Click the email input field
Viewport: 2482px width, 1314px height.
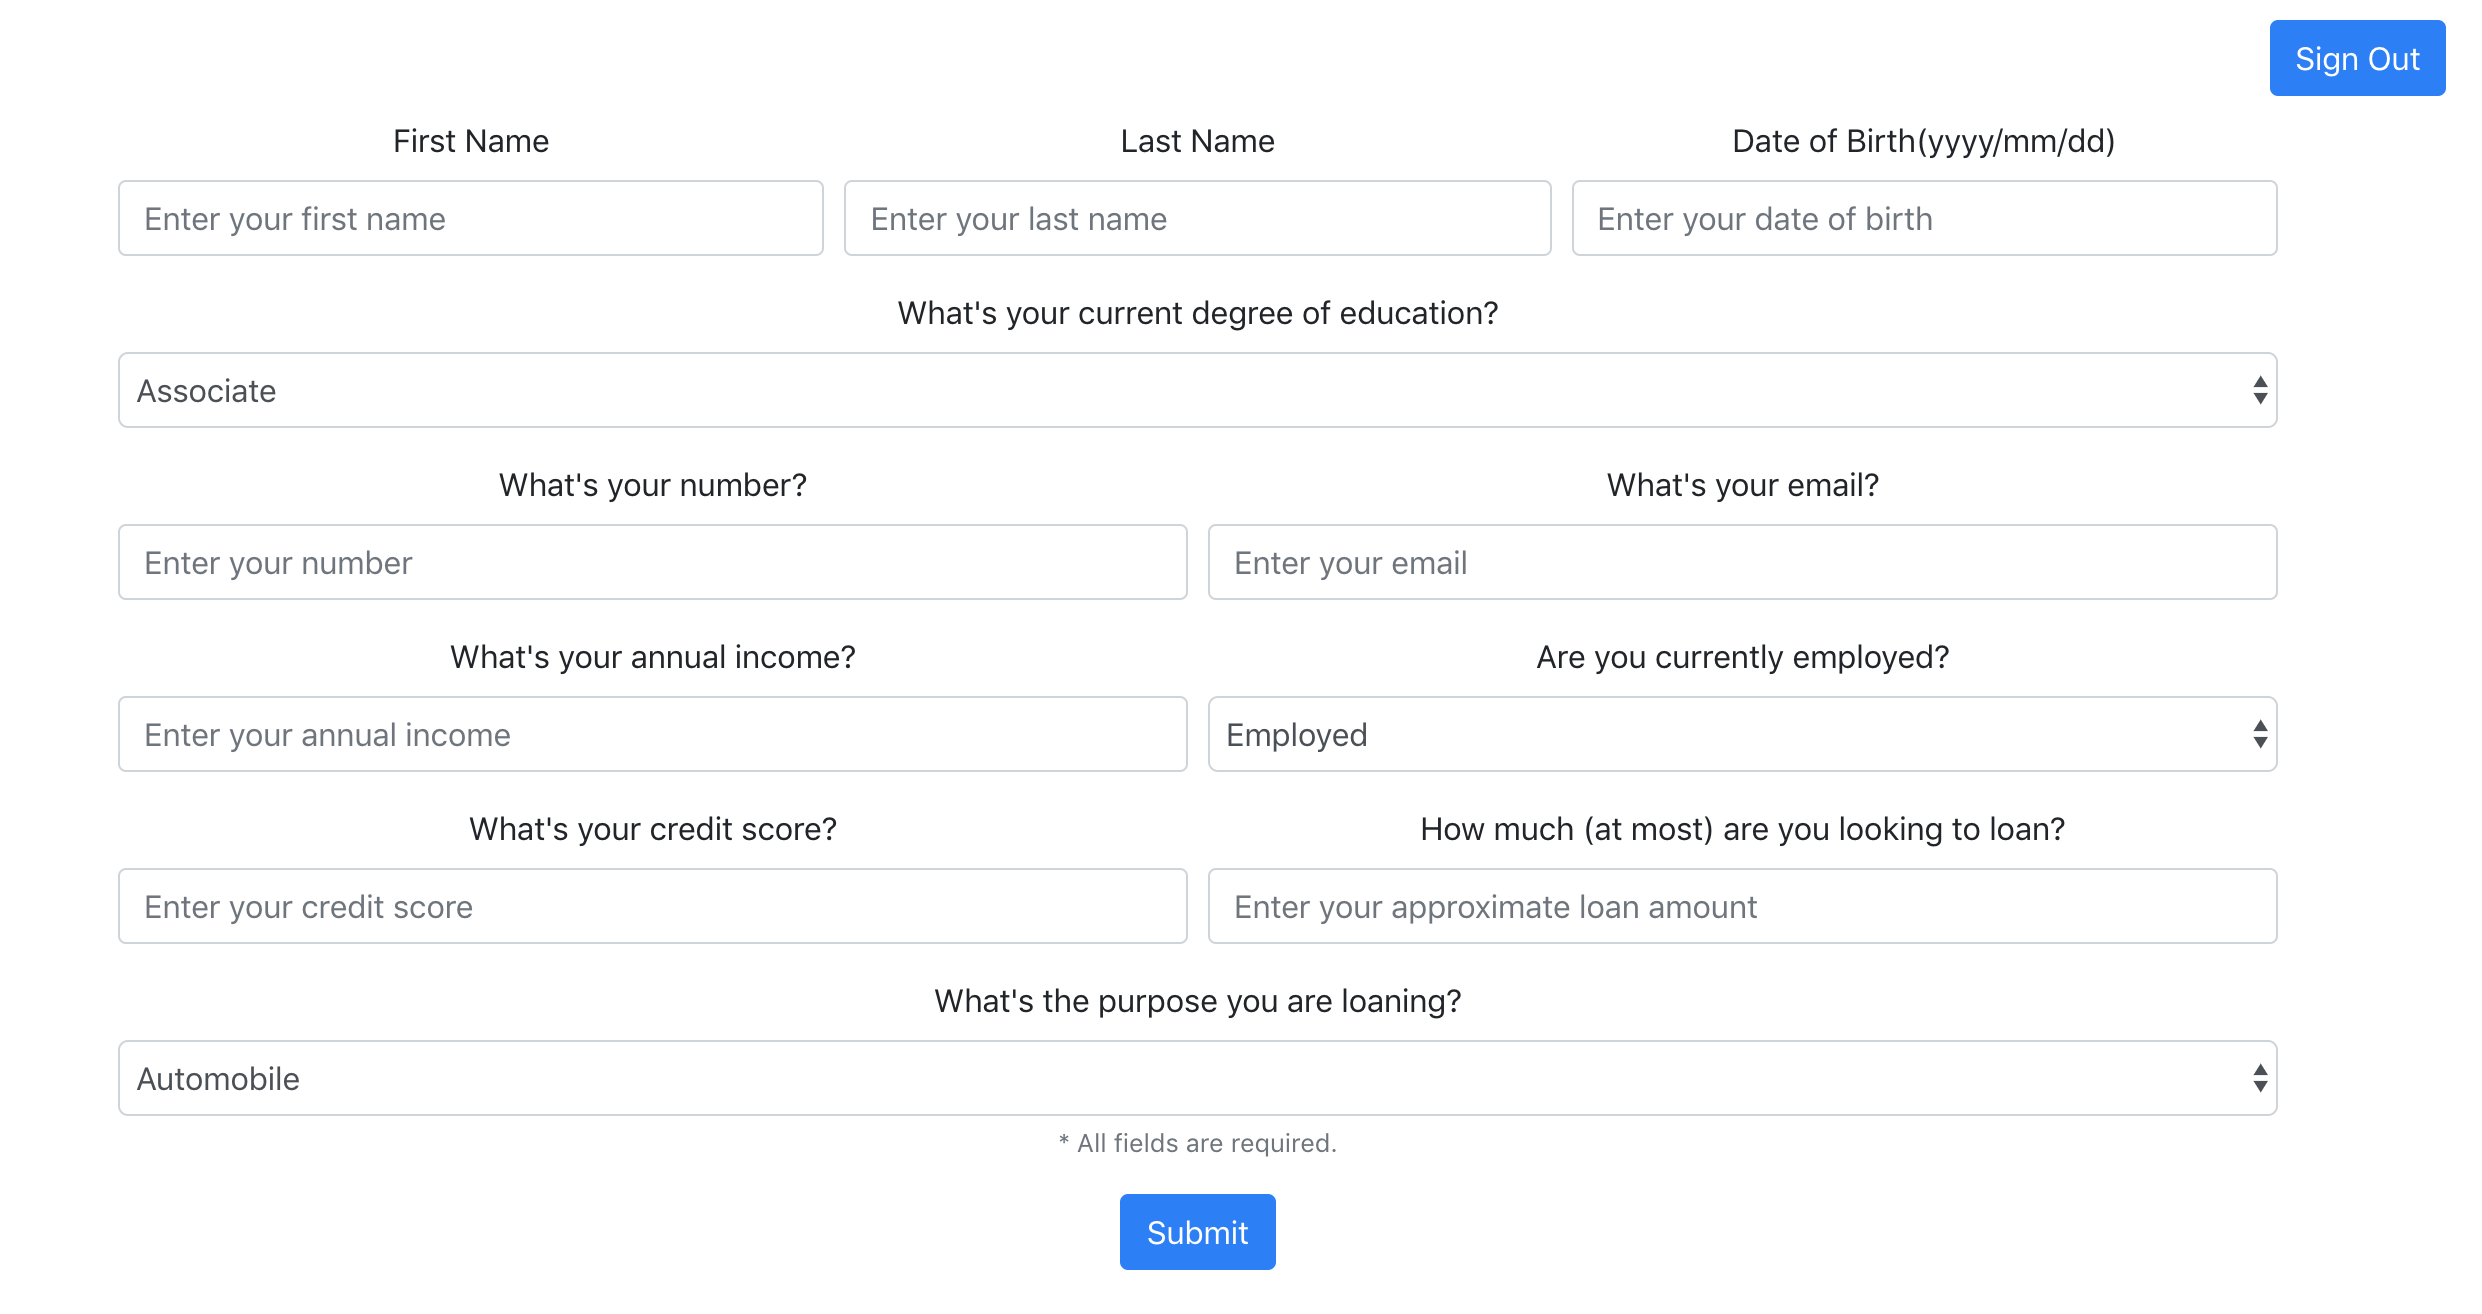point(1742,563)
